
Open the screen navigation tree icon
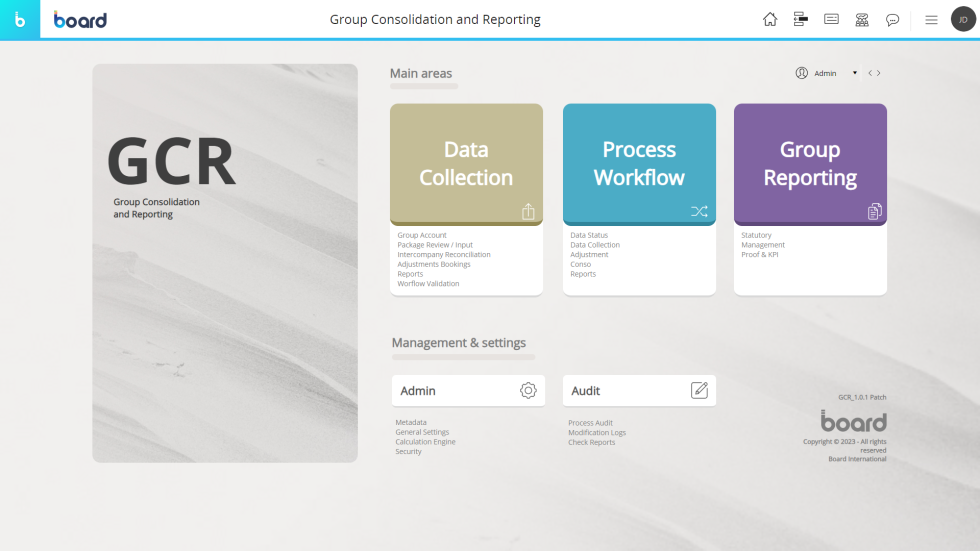pos(800,19)
